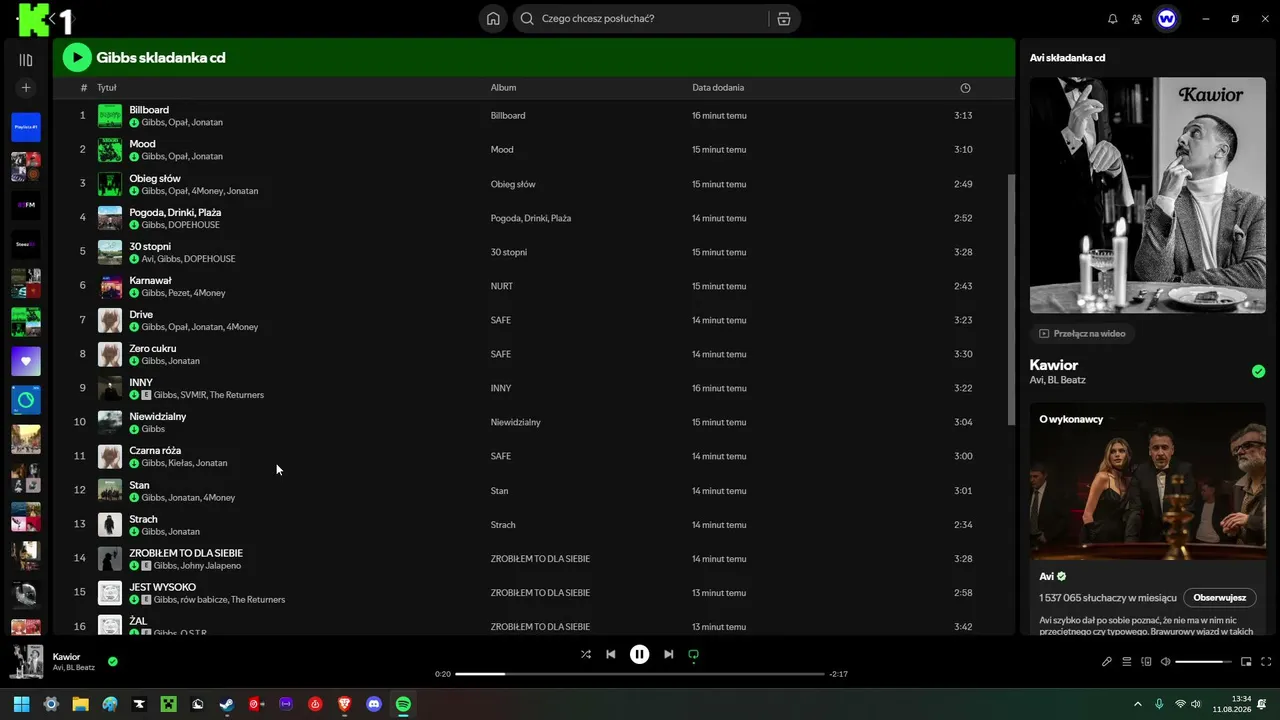Open now playing album thumbnail in bottom bar

click(27, 661)
